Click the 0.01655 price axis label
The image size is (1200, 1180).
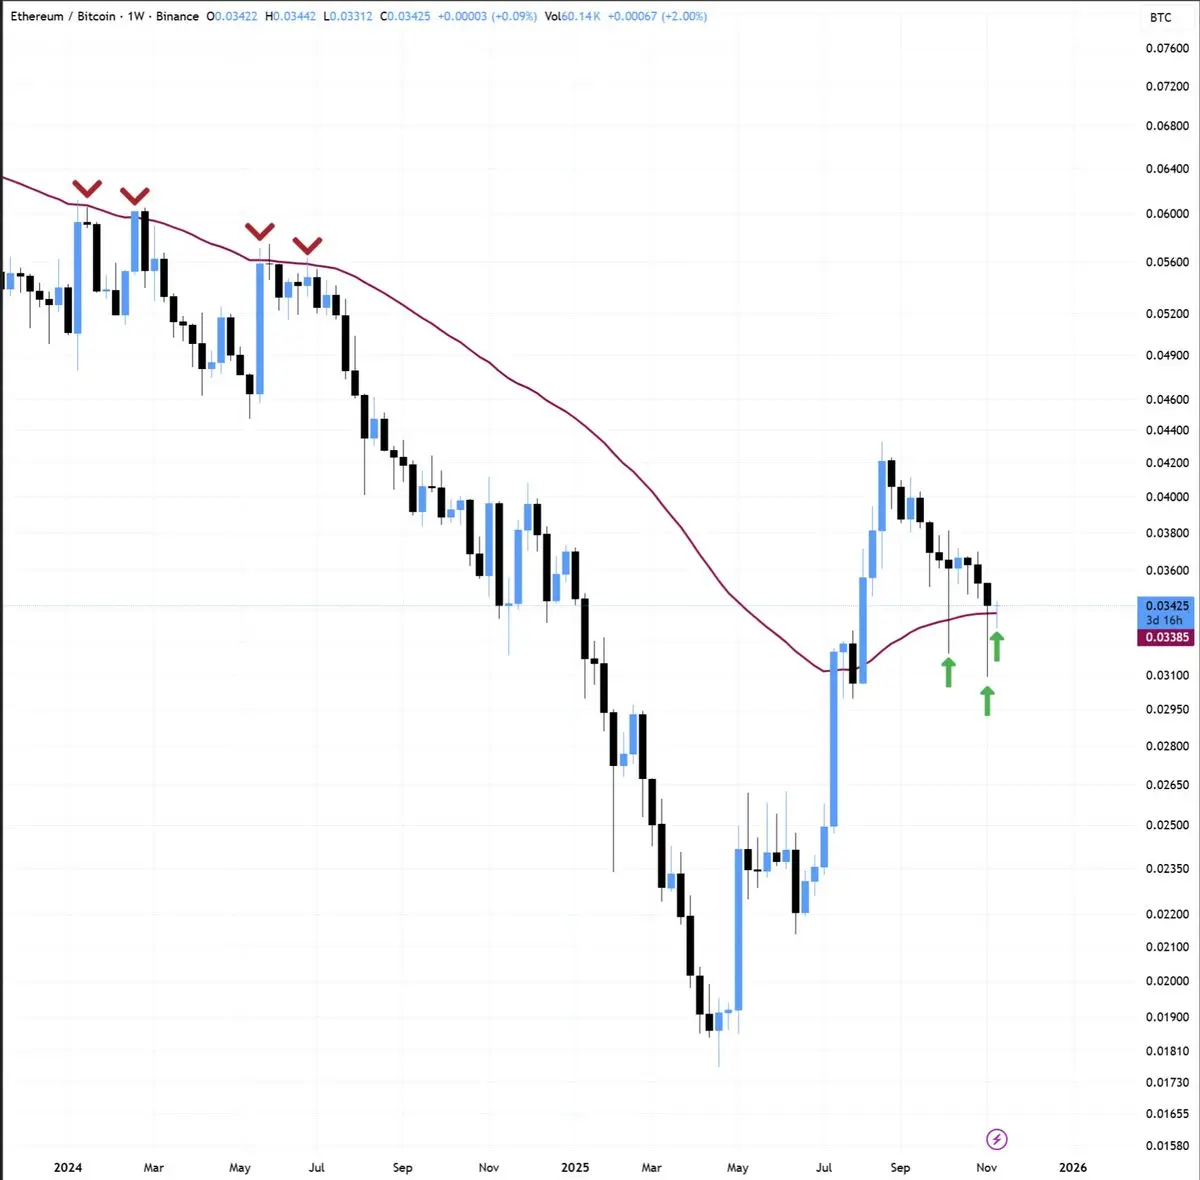click(1167, 1114)
